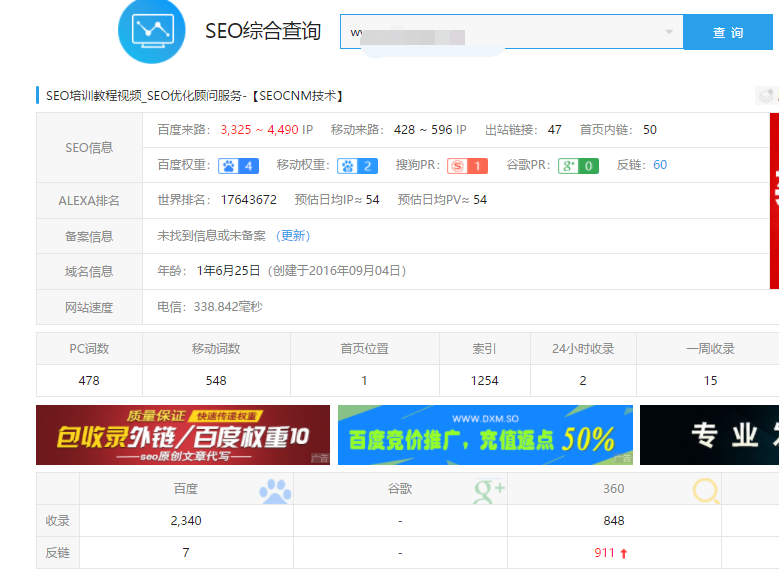Click the 360 magnifier icon in table header
Image resolution: width=779 pixels, height=573 pixels.
coord(706,490)
